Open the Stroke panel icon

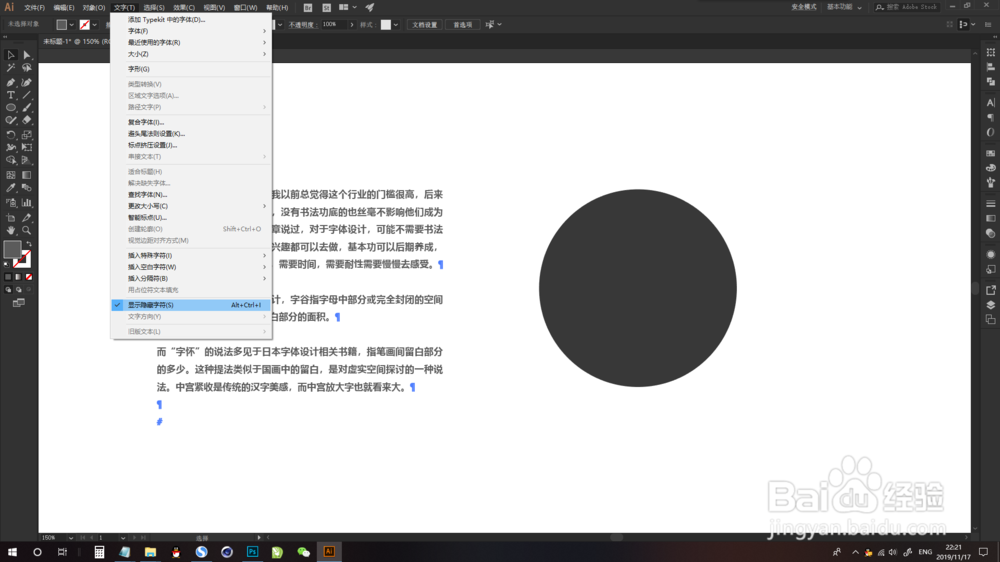tap(990, 203)
